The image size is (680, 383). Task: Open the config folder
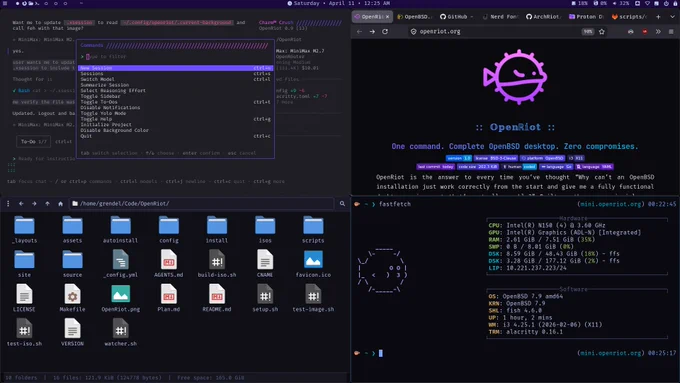tap(169, 230)
